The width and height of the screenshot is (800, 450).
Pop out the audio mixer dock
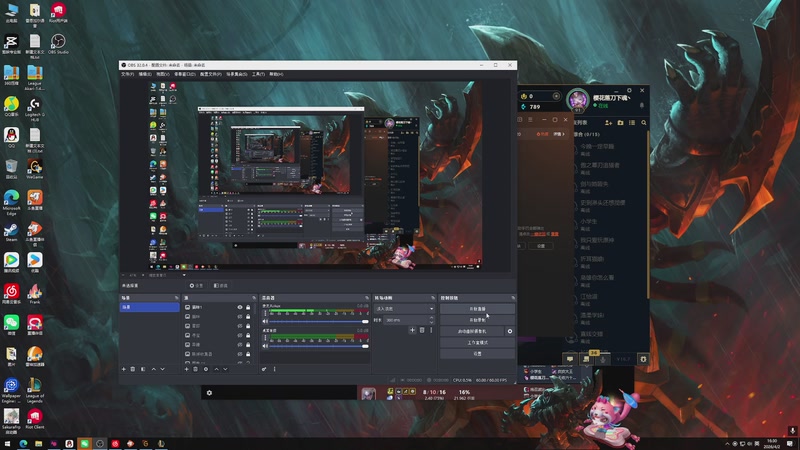(367, 298)
